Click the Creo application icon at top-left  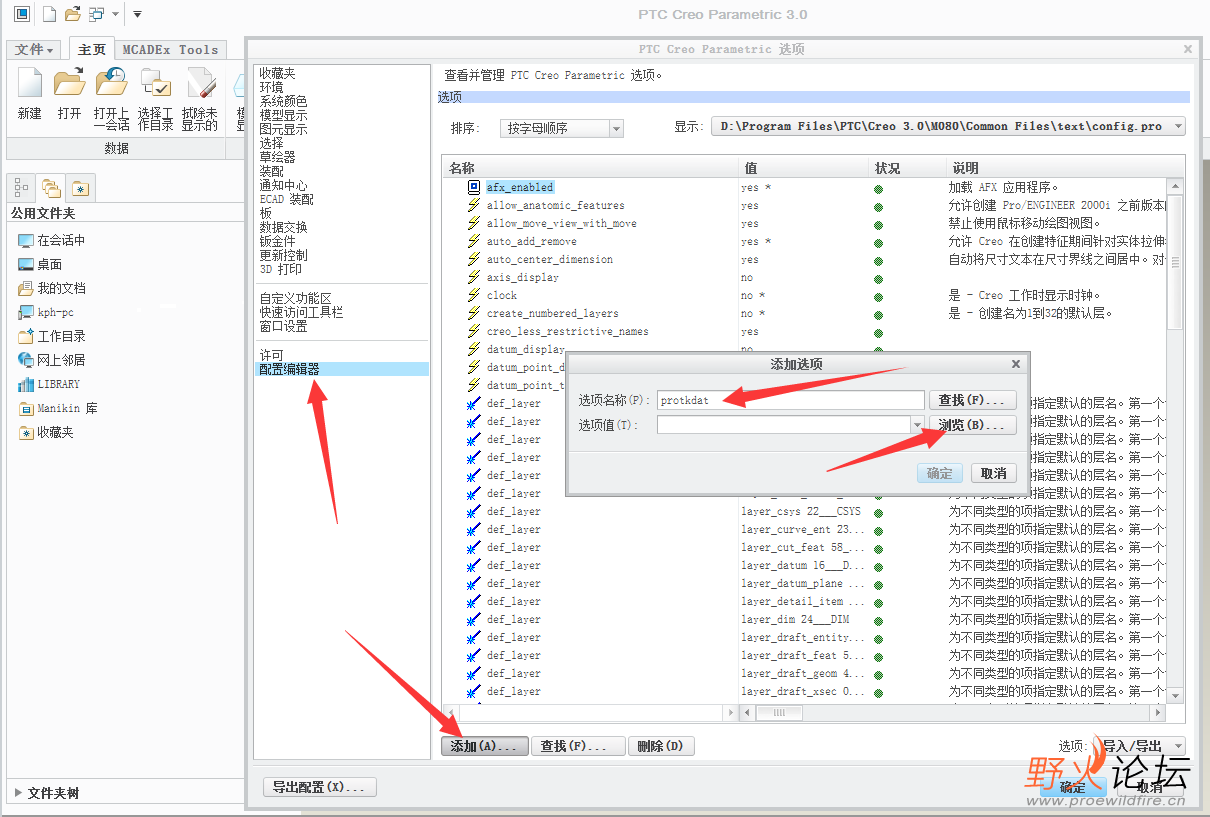click(21, 14)
